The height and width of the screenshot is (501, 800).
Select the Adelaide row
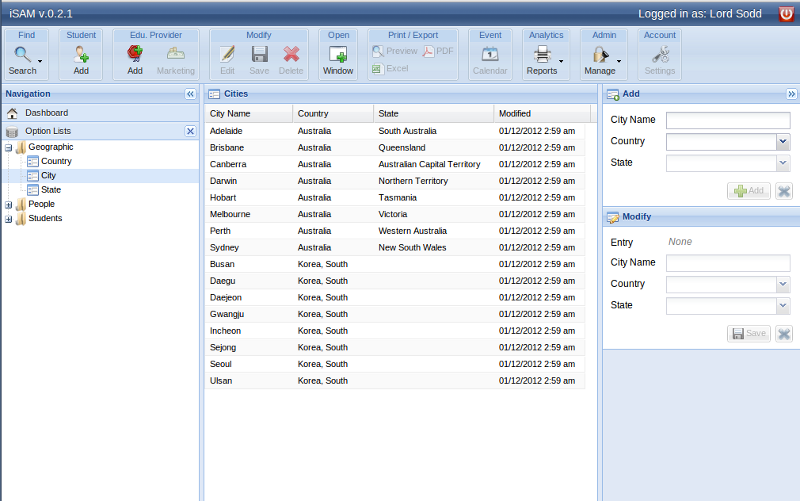coord(394,131)
